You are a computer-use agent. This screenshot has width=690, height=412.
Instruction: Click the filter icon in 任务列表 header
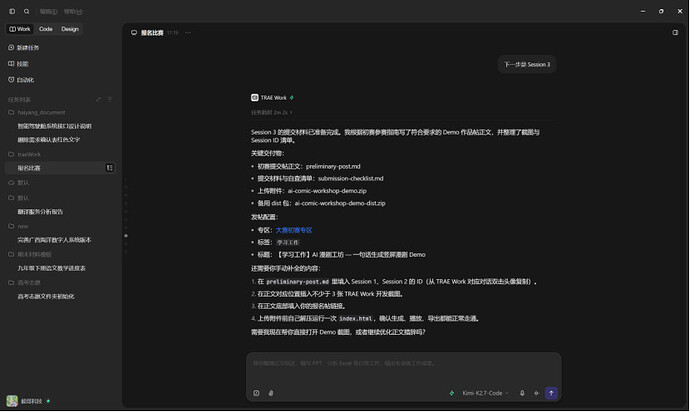tap(110, 99)
